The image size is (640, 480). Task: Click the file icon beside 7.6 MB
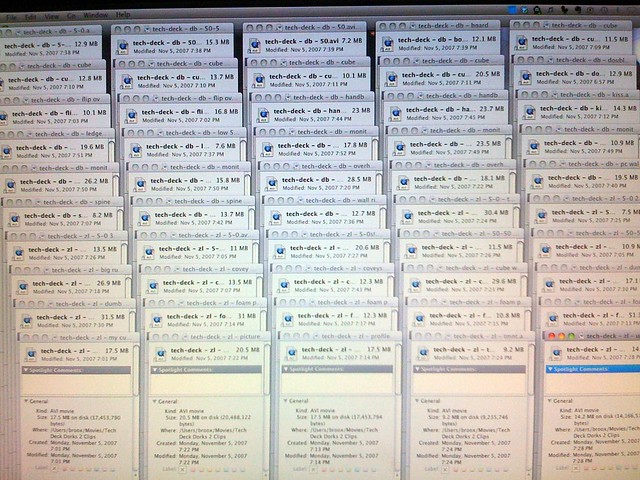(136, 150)
